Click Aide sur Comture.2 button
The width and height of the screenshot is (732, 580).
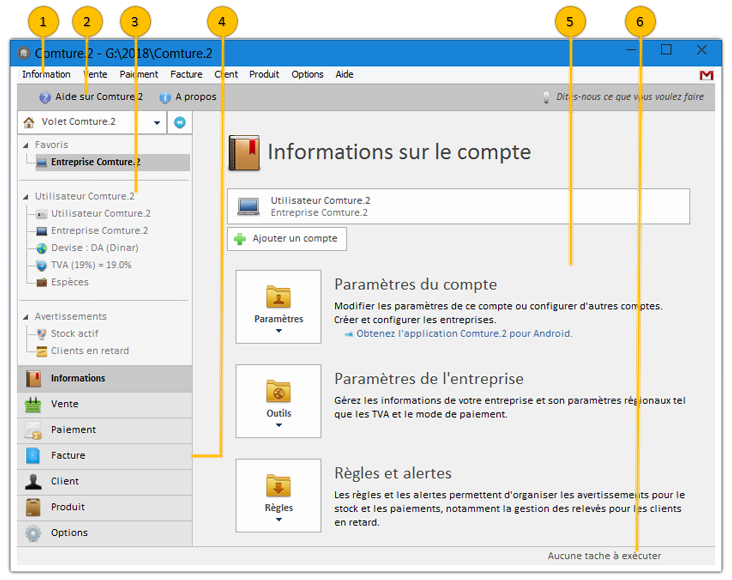(x=91, y=97)
